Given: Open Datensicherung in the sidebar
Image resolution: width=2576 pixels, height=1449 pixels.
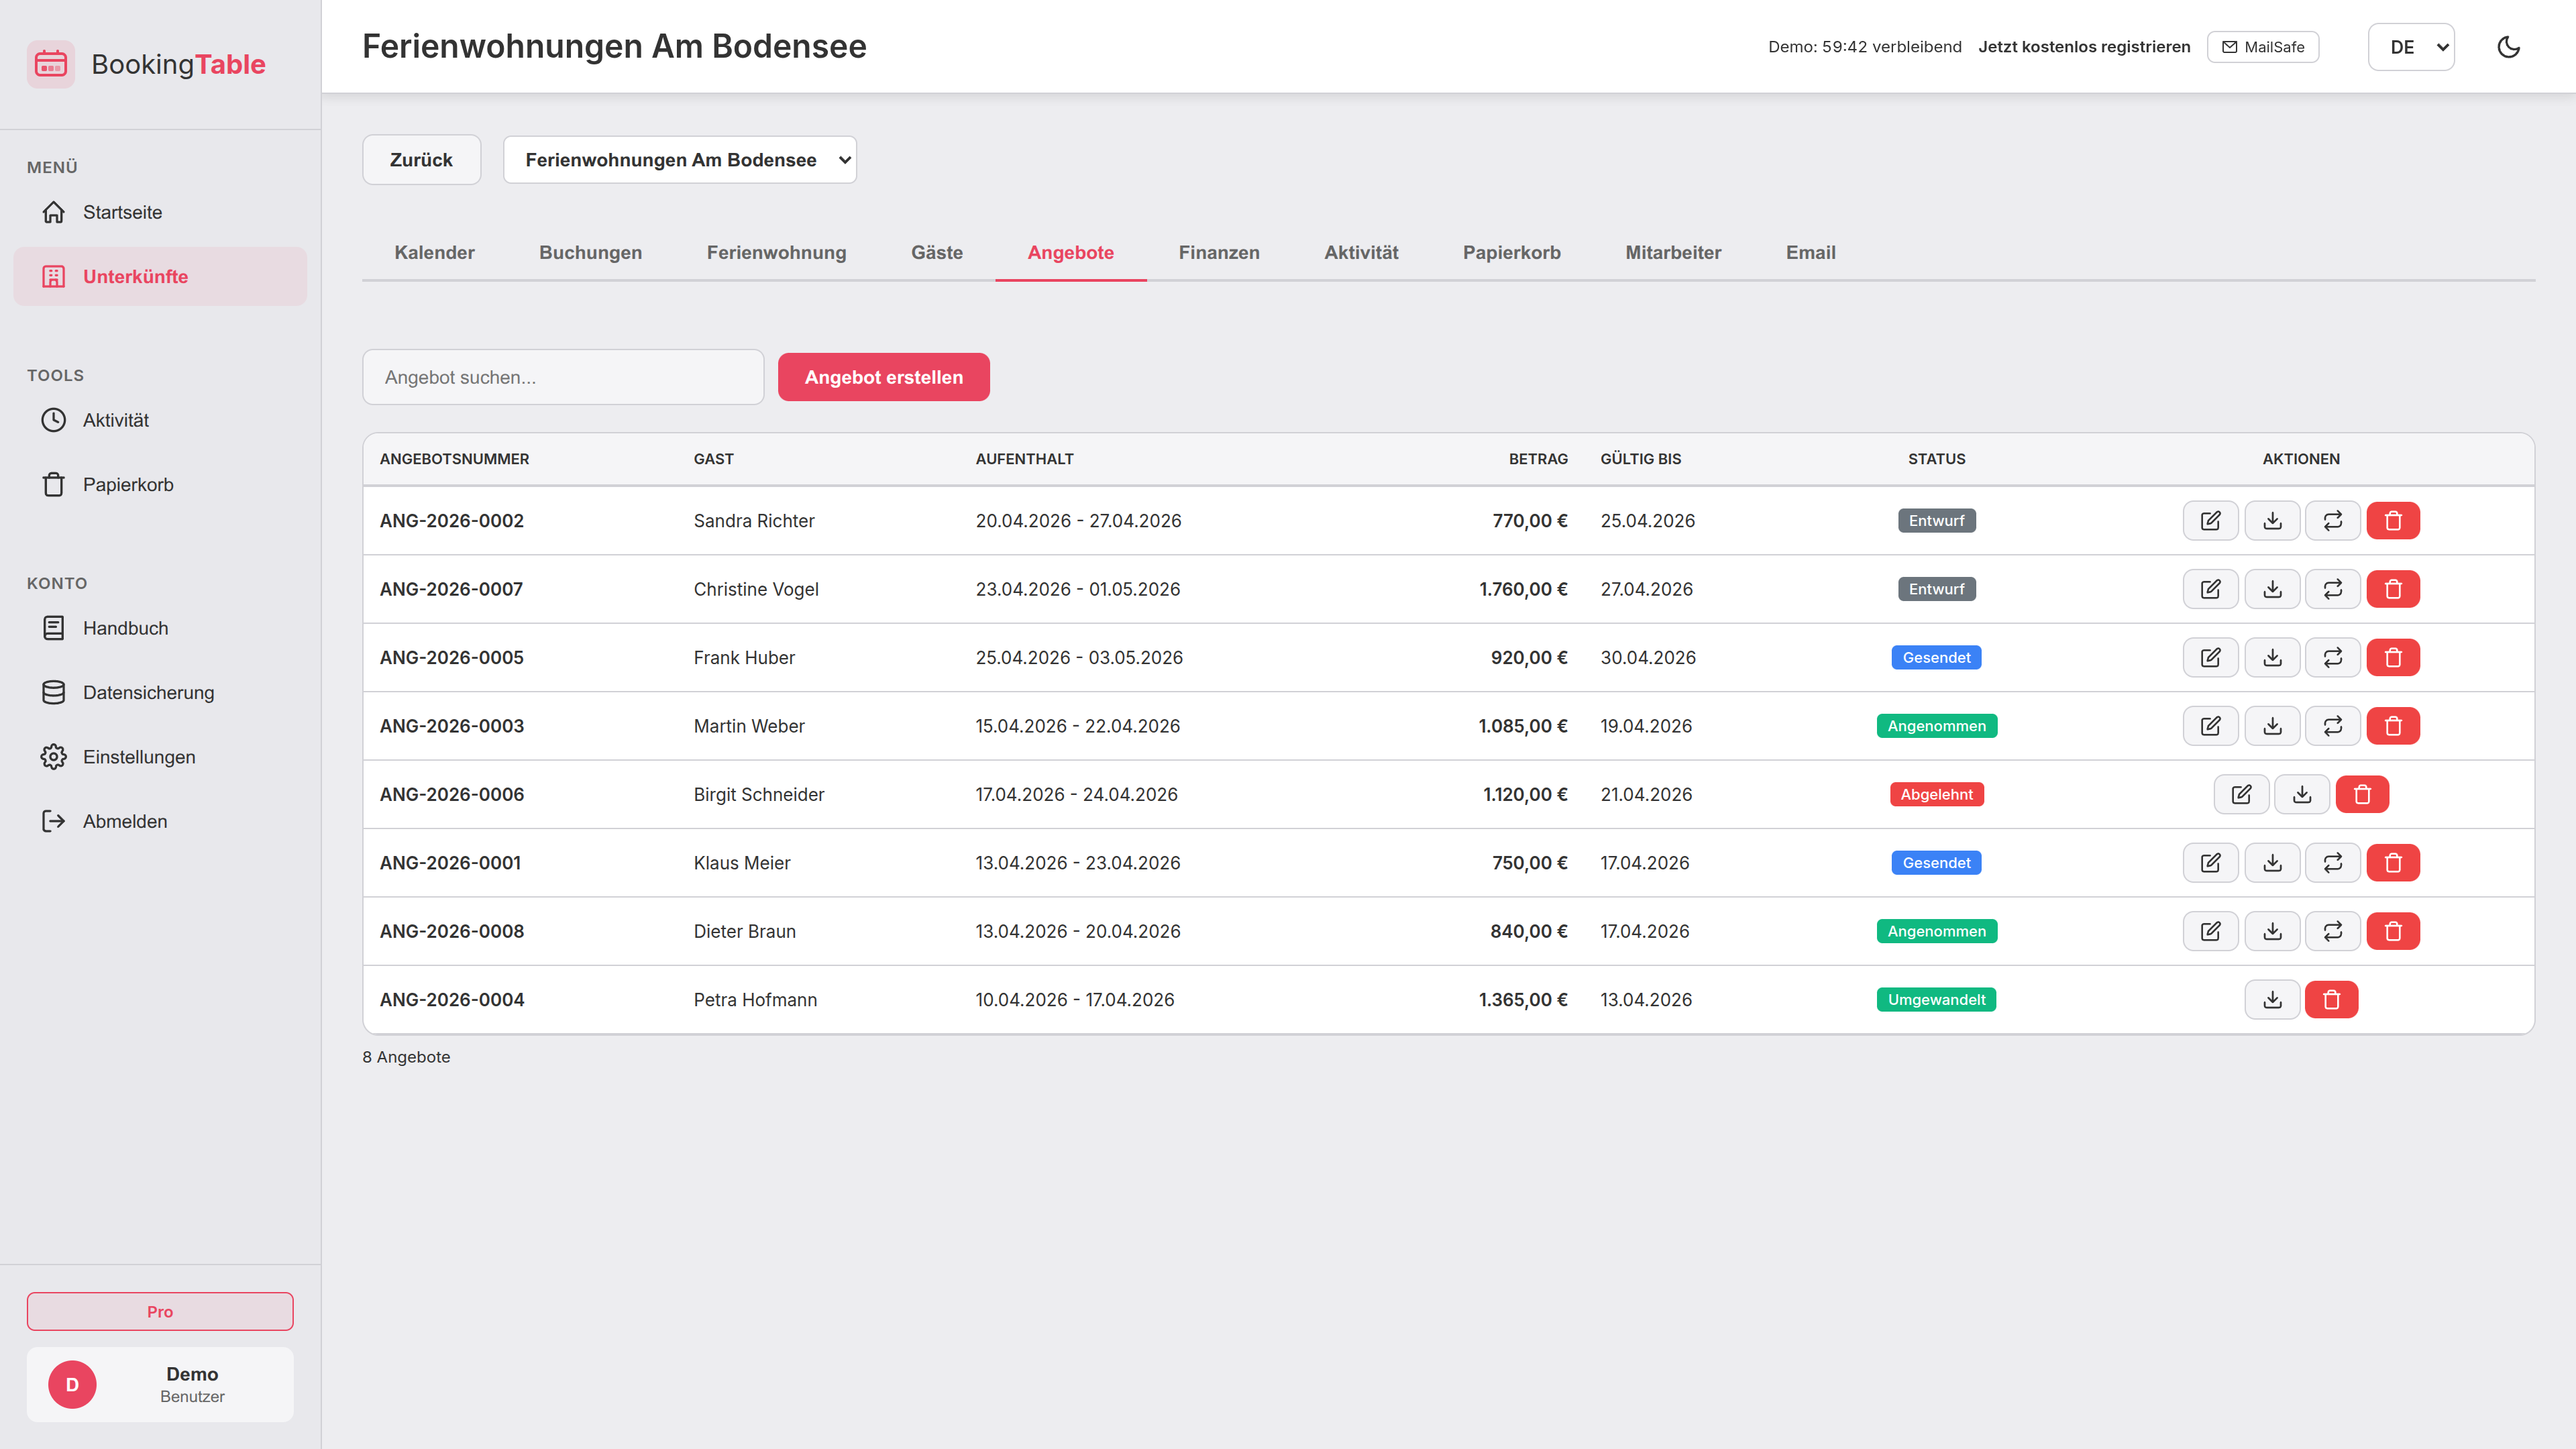Looking at the screenshot, I should [160, 693].
